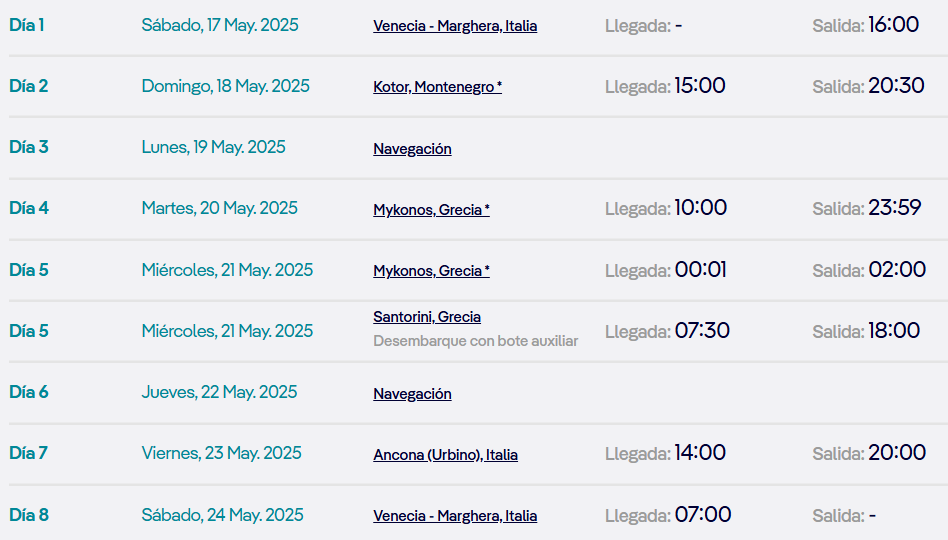Screen dimensions: 948x540
Task: Click the Kotor arrival time 15:00
Action: point(700,86)
